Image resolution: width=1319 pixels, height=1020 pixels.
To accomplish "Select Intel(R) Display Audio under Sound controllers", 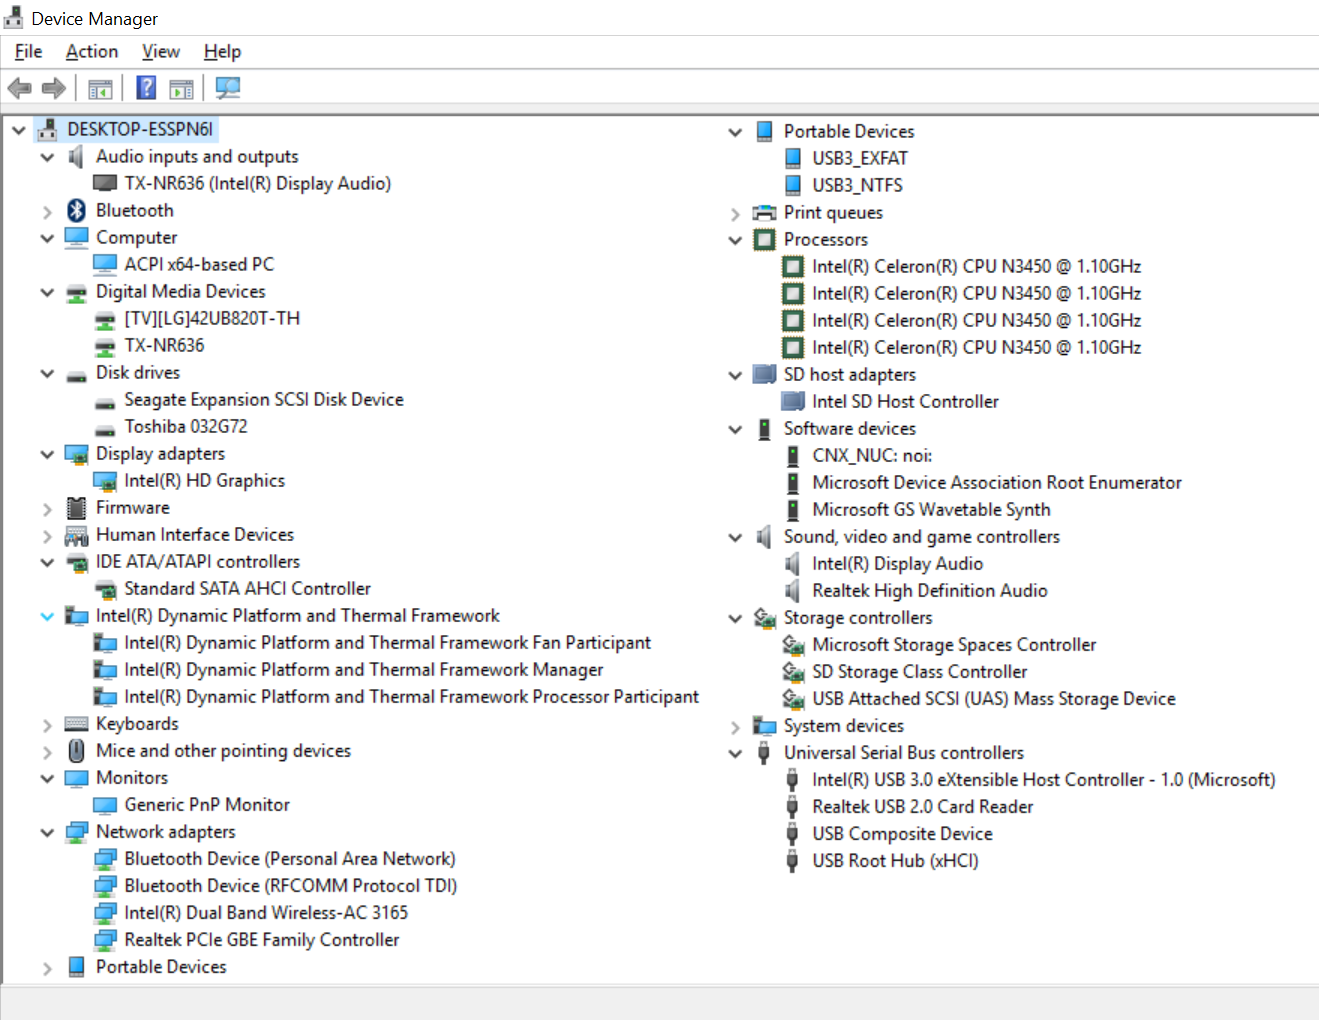I will click(897, 563).
